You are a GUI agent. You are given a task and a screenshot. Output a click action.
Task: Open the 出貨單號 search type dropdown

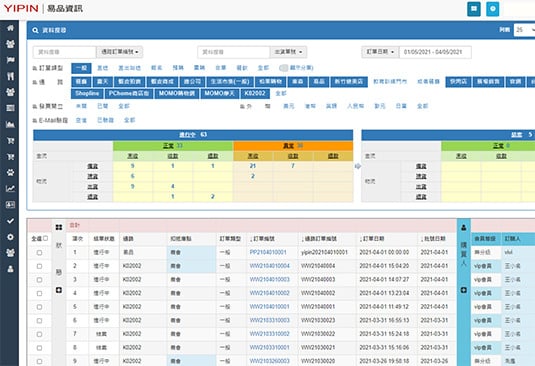click(289, 52)
